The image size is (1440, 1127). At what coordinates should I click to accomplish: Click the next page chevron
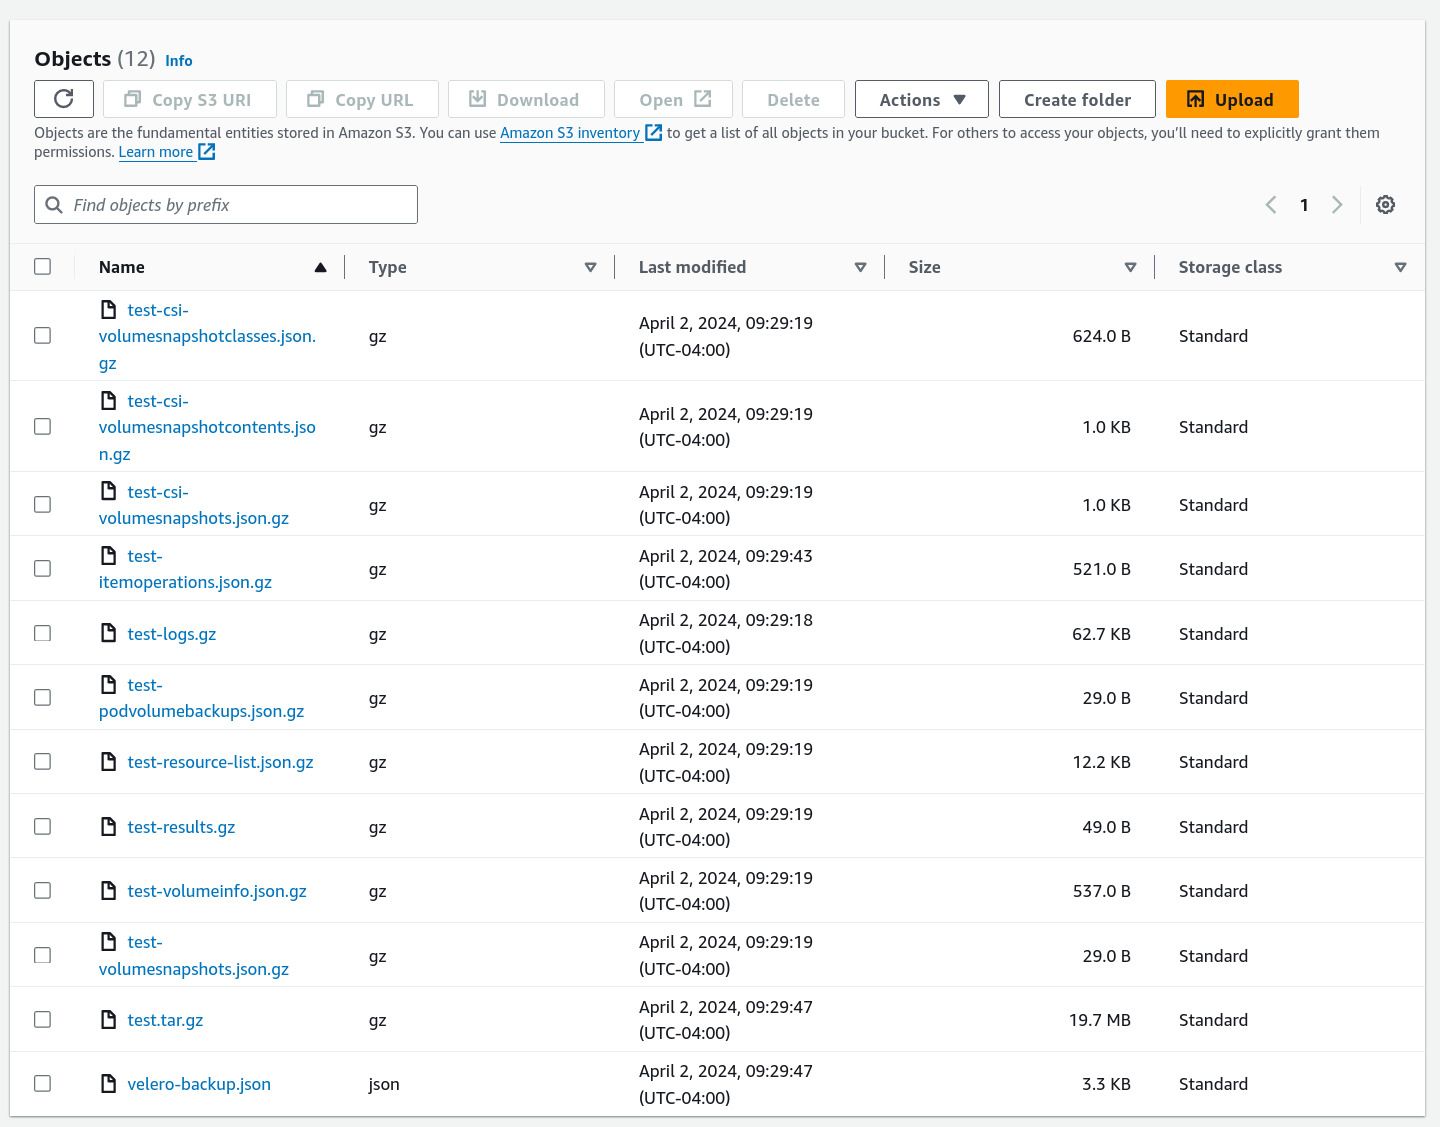tap(1338, 204)
